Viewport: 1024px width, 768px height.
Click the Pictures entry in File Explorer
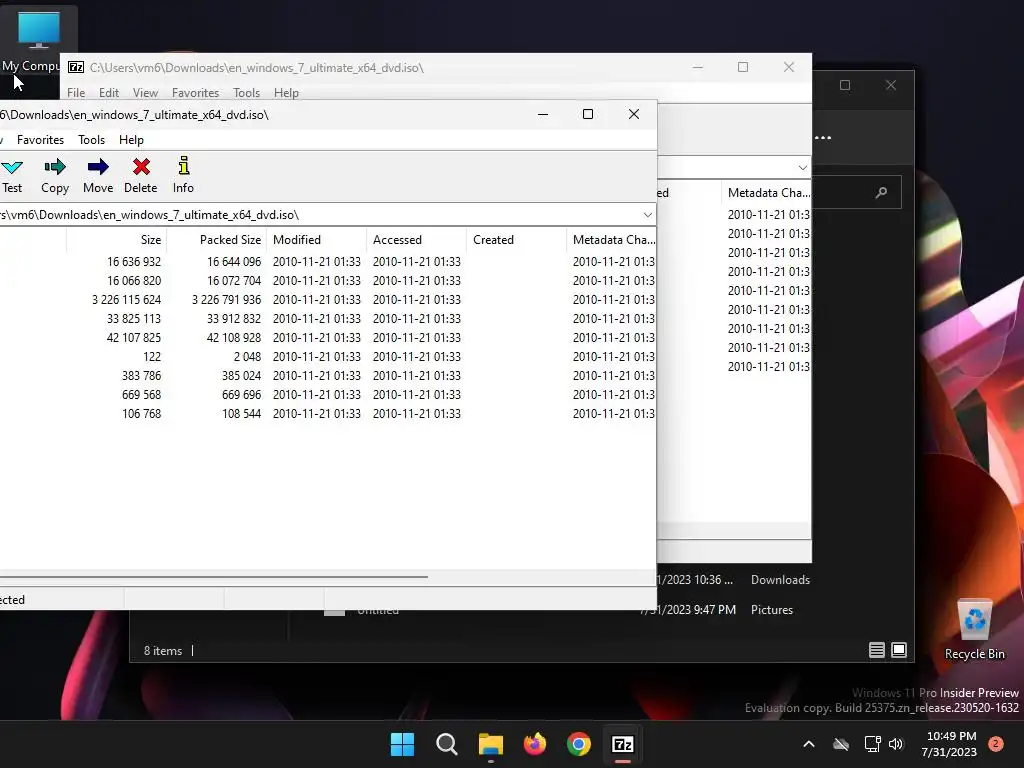click(772, 610)
